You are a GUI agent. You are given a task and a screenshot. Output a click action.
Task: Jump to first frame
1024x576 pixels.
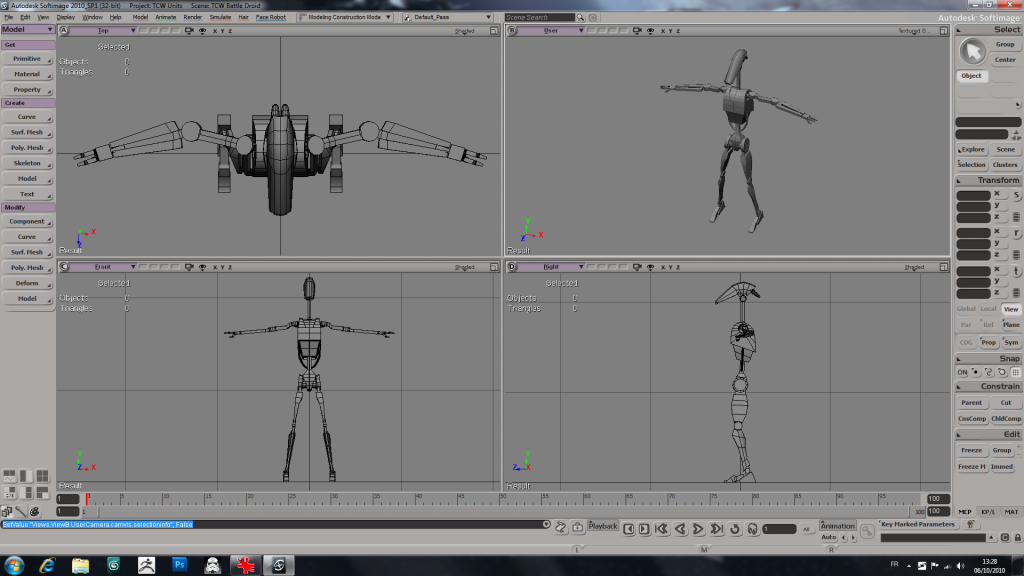[662, 529]
